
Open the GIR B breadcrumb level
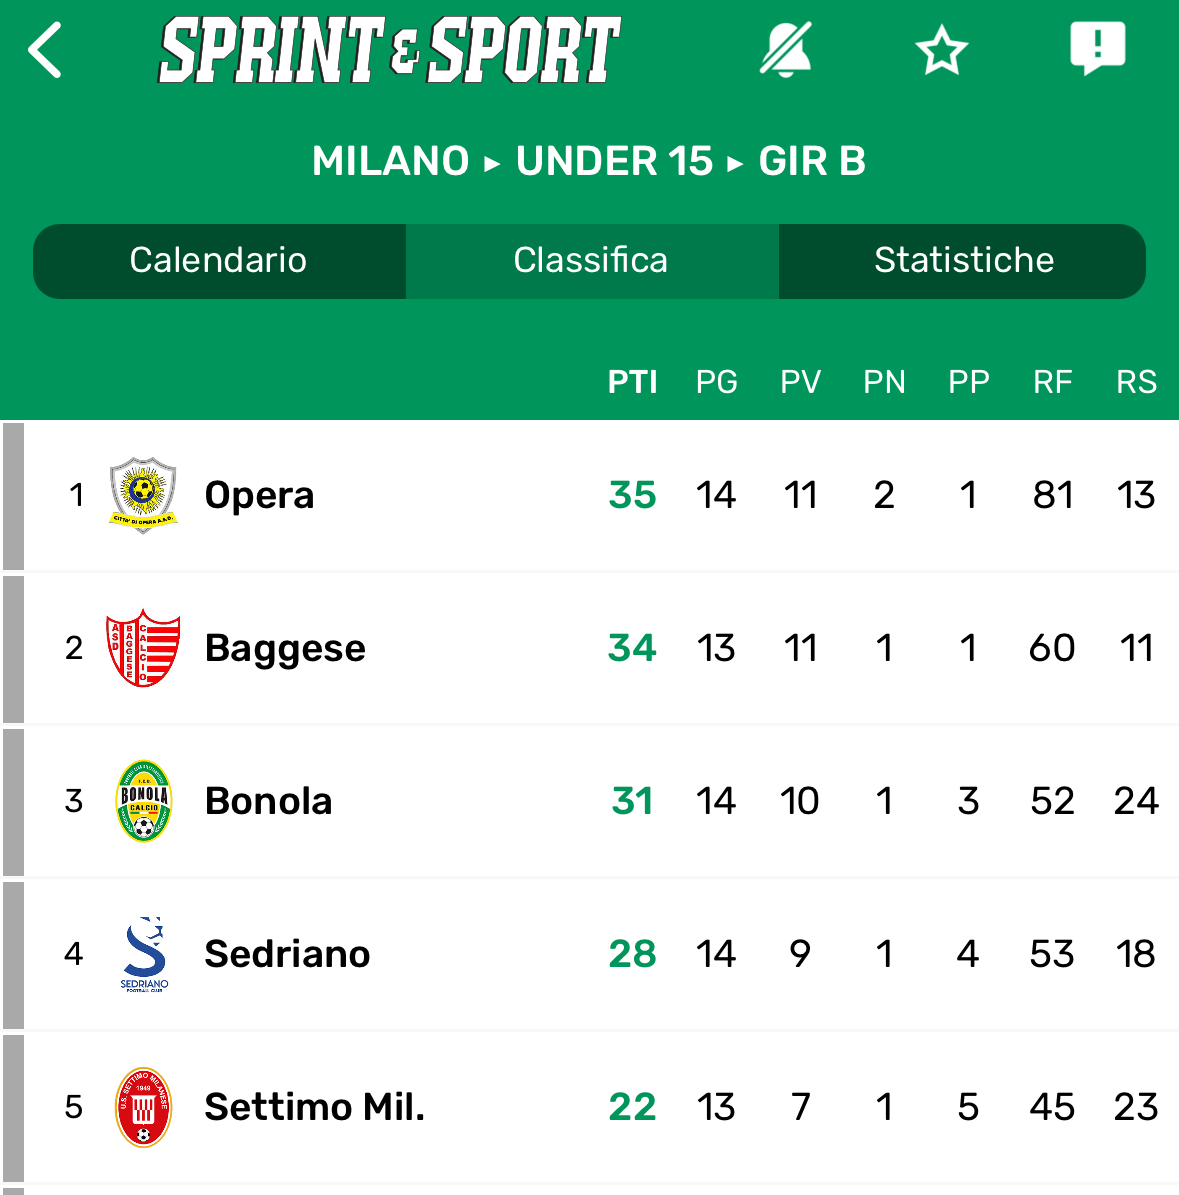point(812,161)
